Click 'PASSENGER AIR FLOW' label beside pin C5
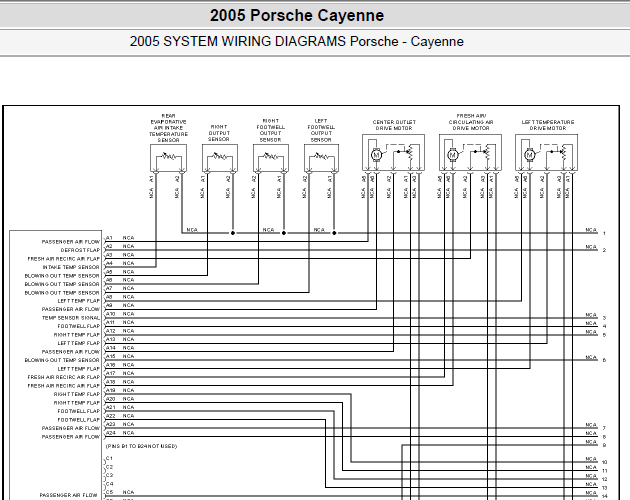Viewport: 630px width, 500px height. click(68, 495)
